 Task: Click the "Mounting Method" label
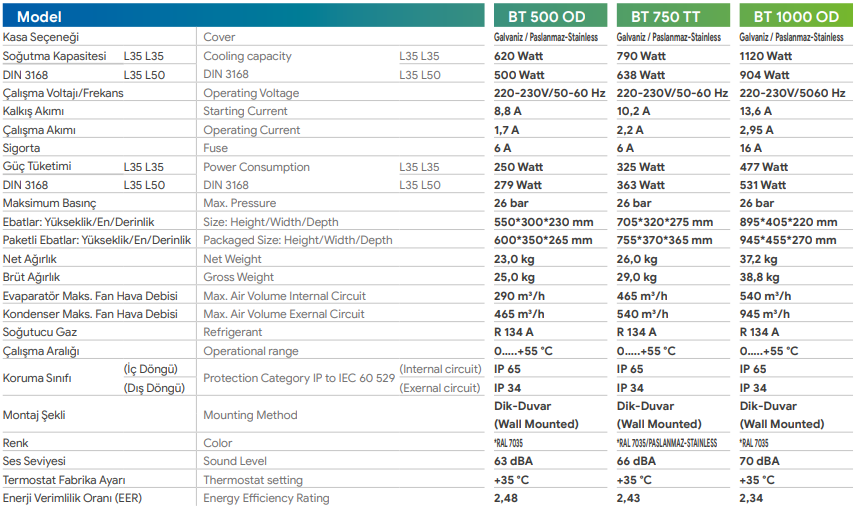pos(250,415)
